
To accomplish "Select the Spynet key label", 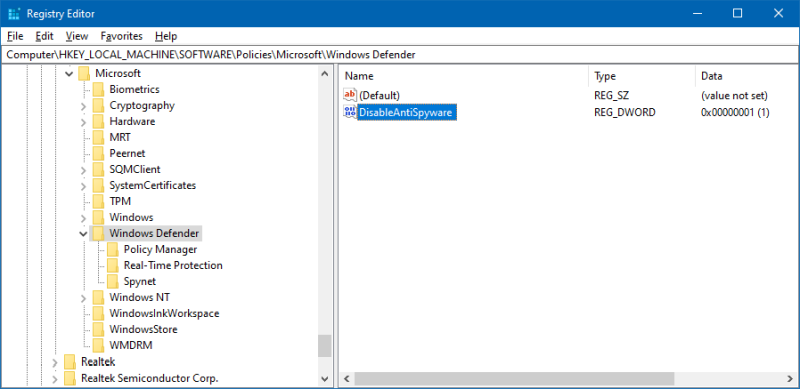I will pos(140,281).
